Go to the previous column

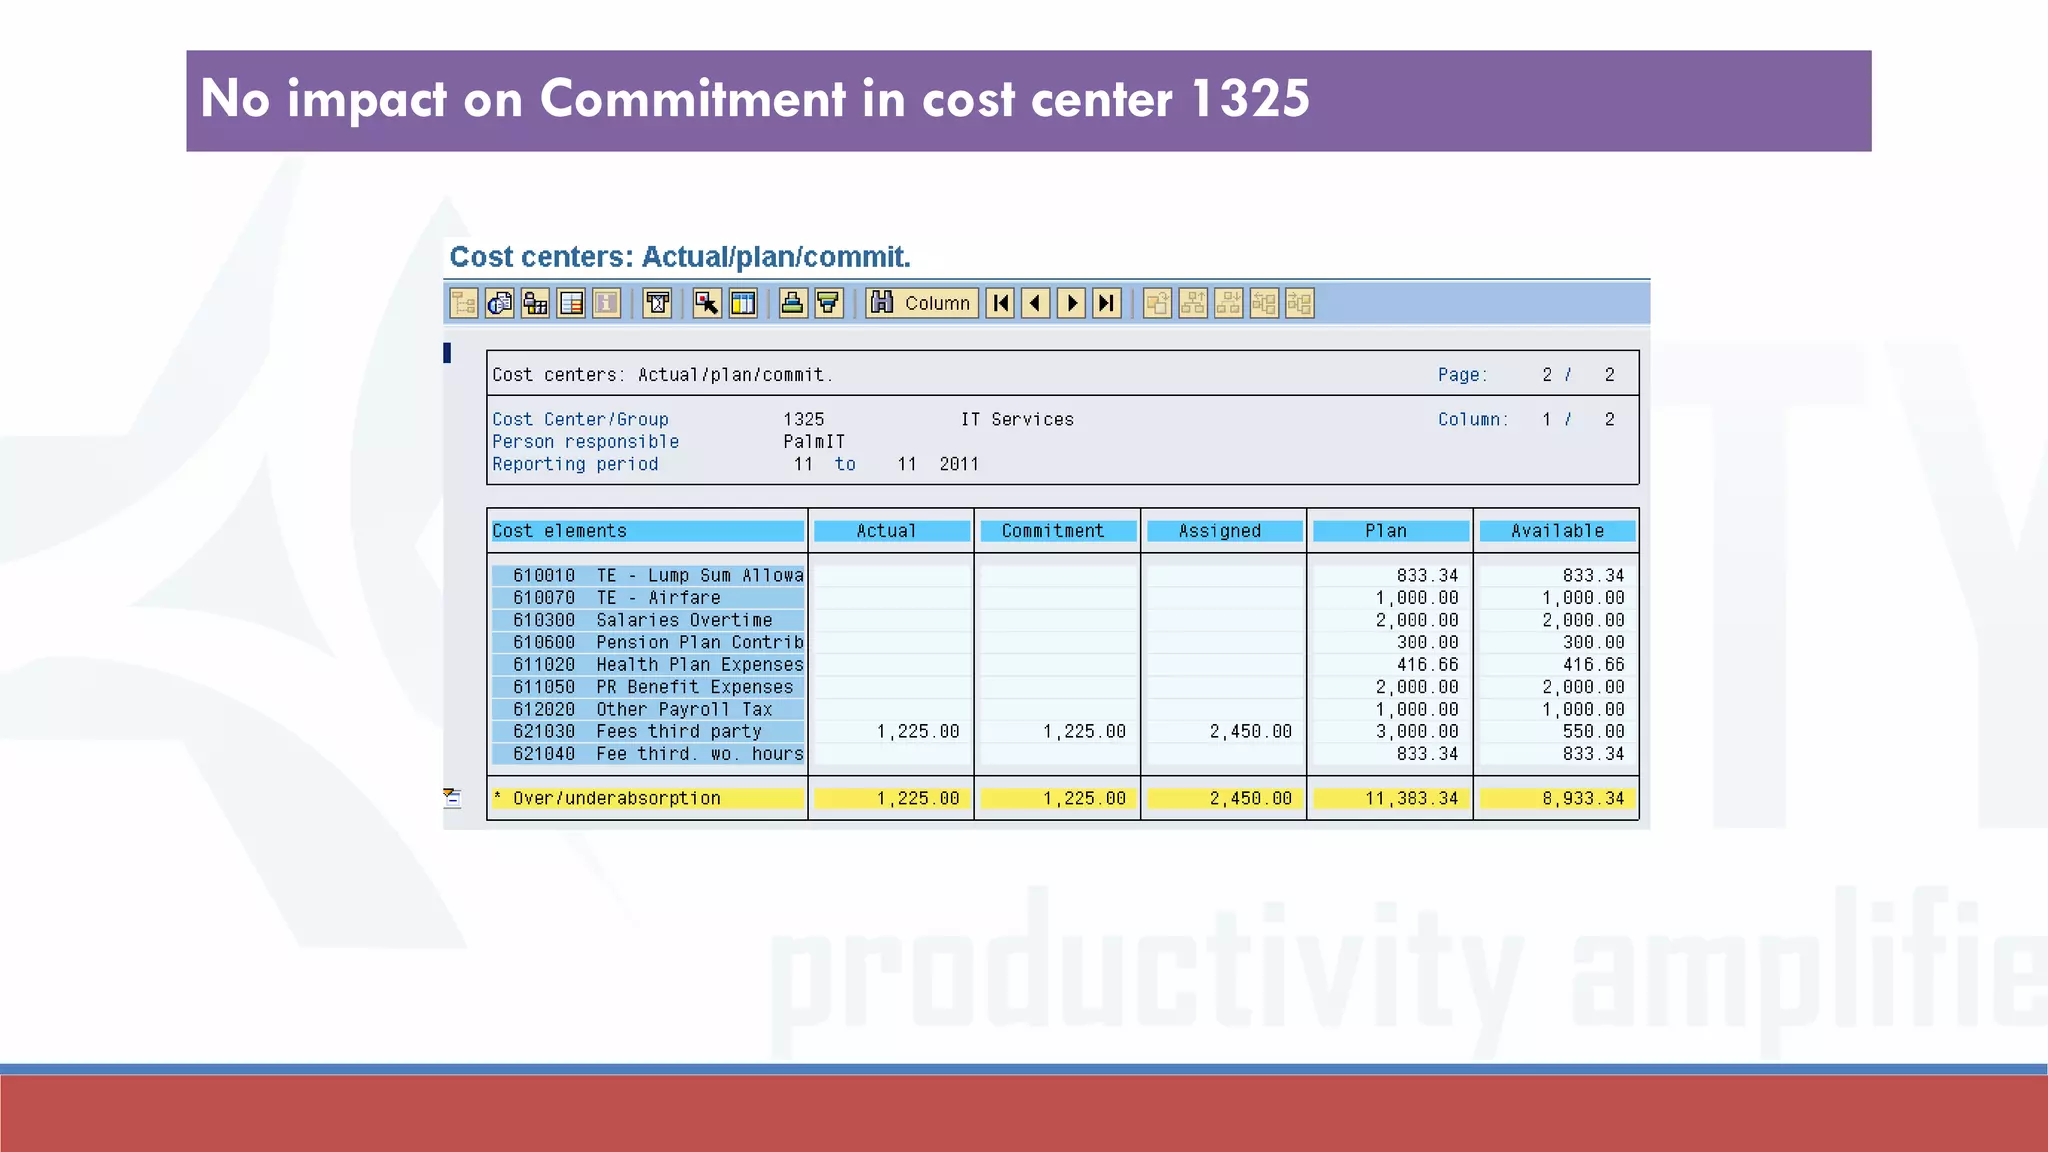click(x=1035, y=303)
